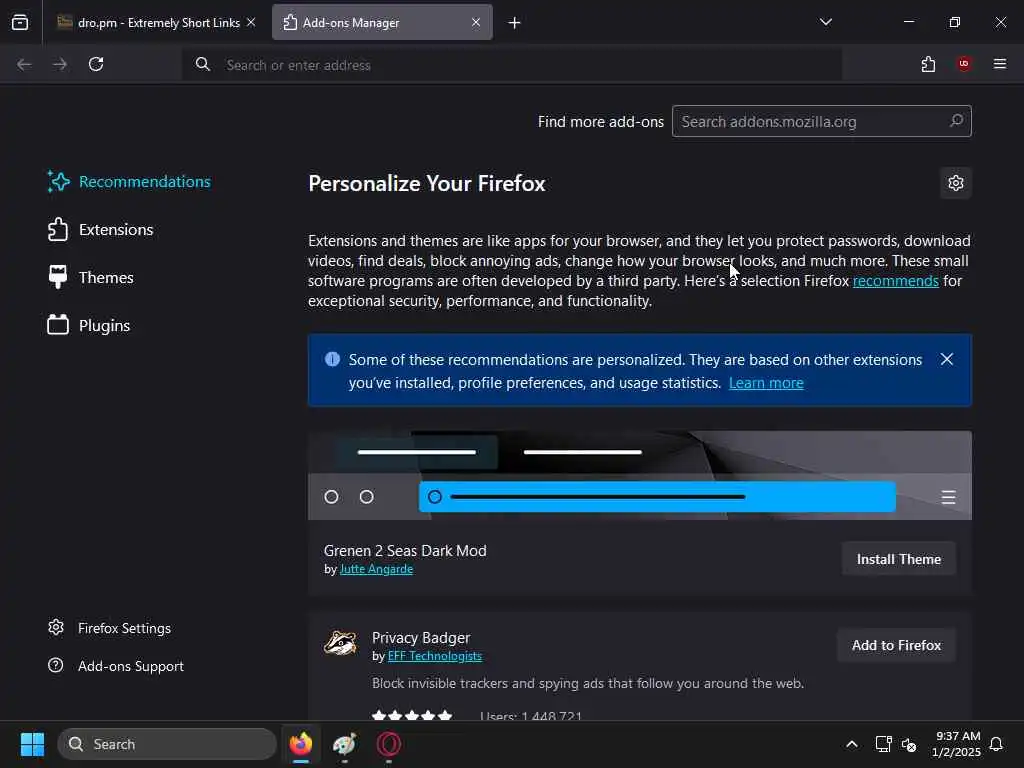Viewport: 1024px width, 768px height.
Task: Focus the Search or enter address bar
Action: coord(512,65)
